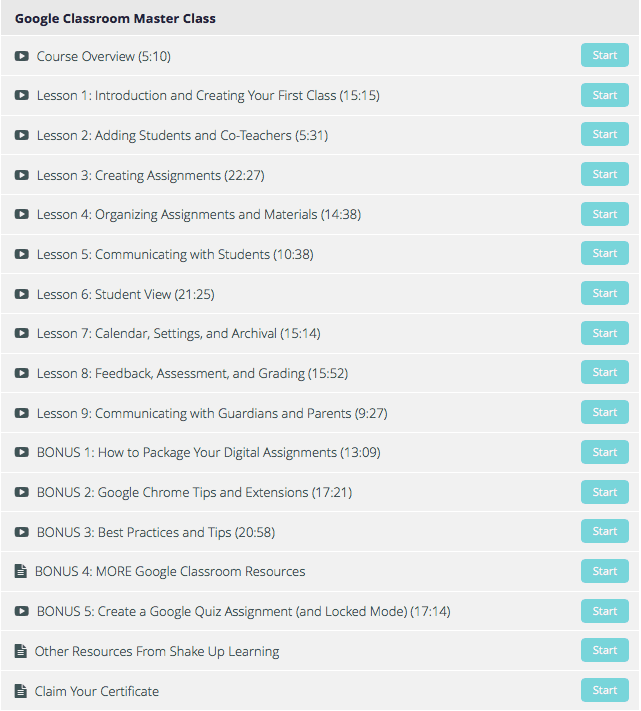Click the document icon for Claim Your Certificate
The image size is (641, 711).
pos(20,691)
